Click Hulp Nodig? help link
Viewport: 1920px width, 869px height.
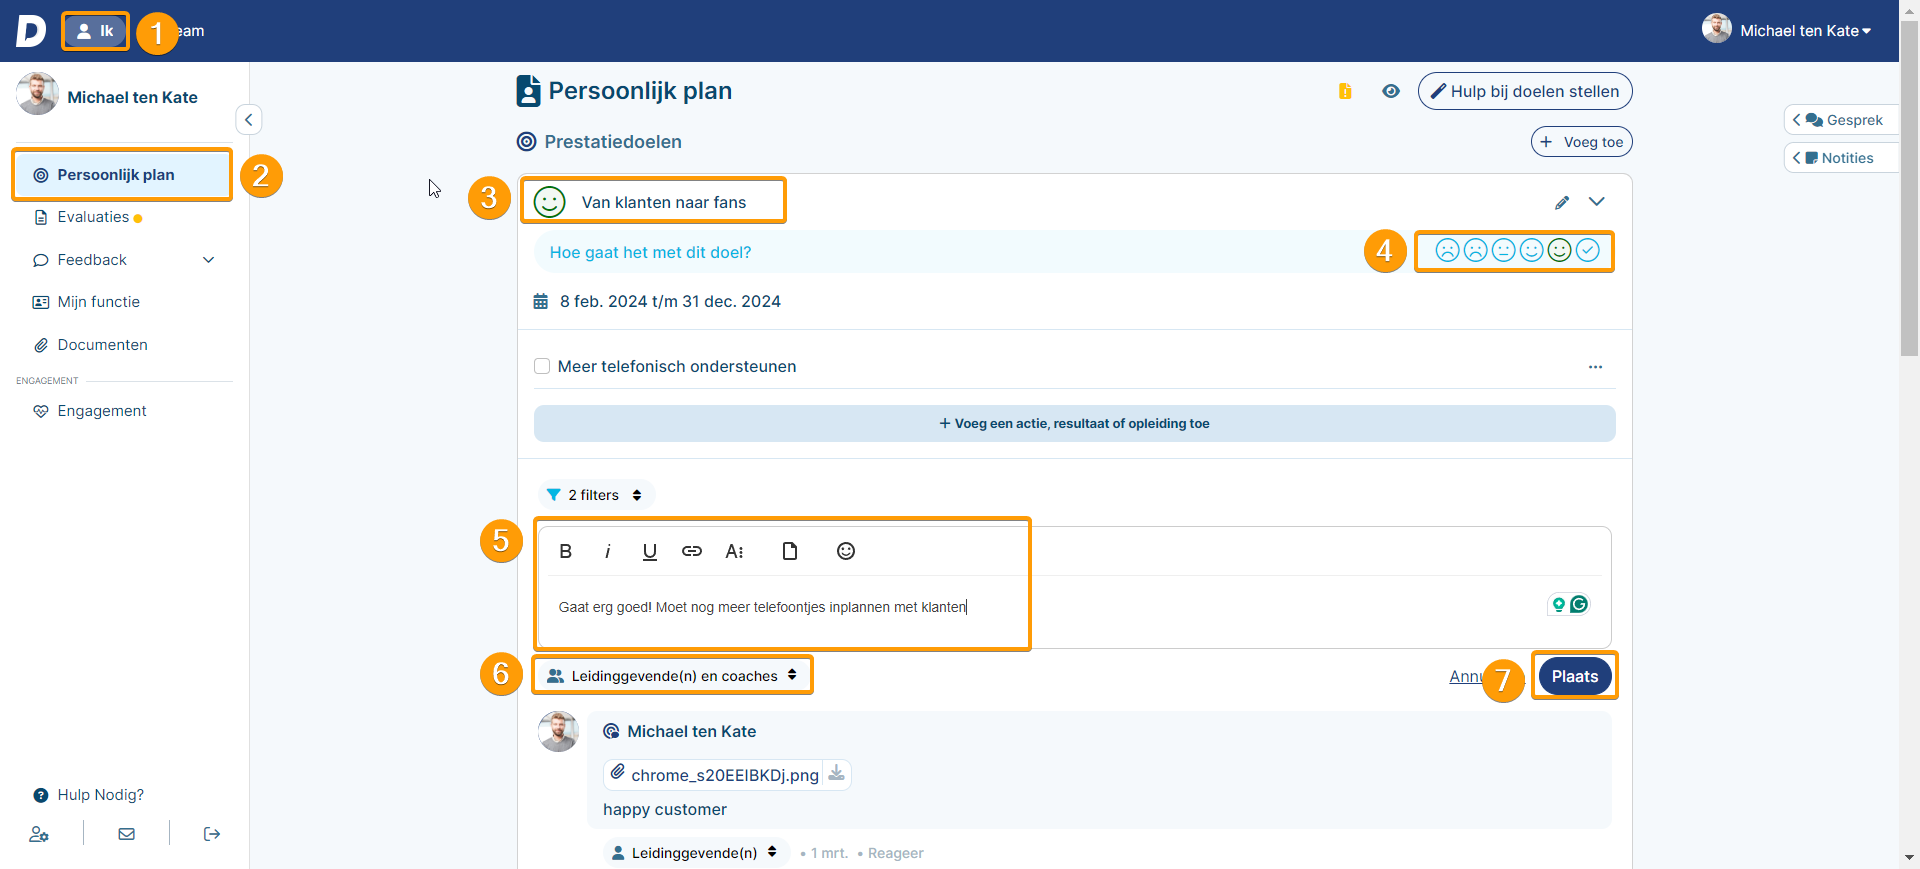89,795
